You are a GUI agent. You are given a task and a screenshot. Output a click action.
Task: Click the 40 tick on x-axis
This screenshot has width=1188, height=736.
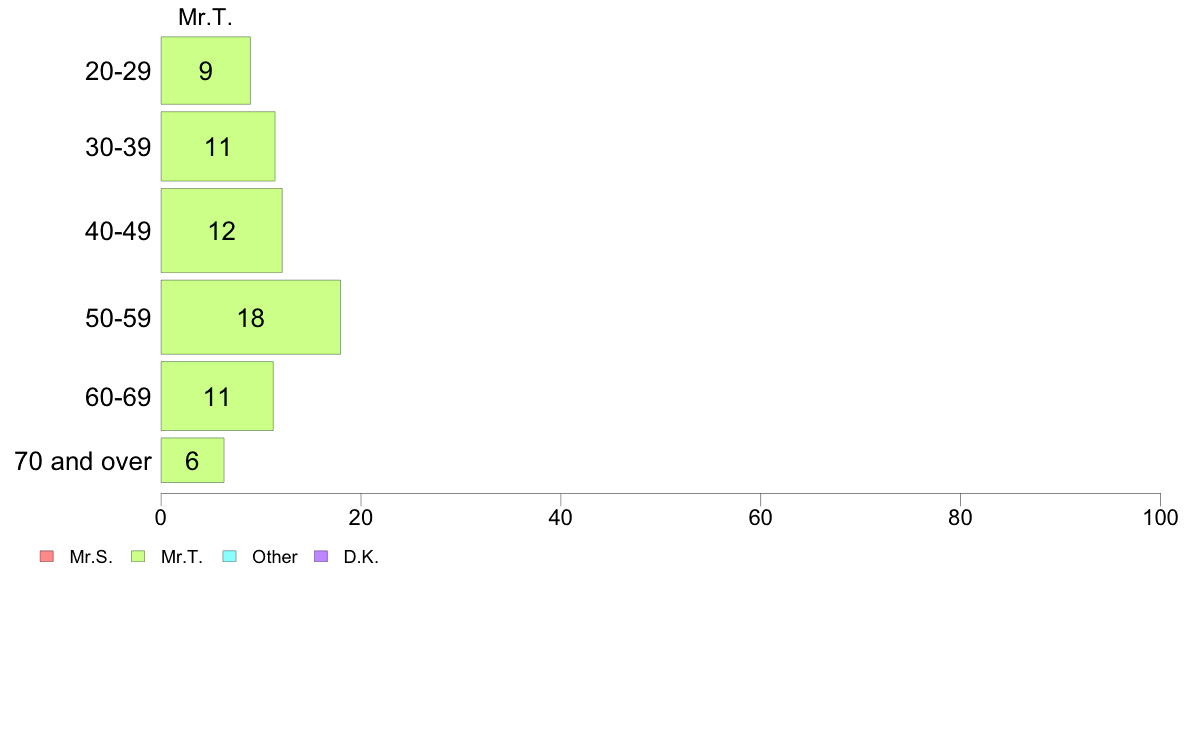(x=561, y=518)
